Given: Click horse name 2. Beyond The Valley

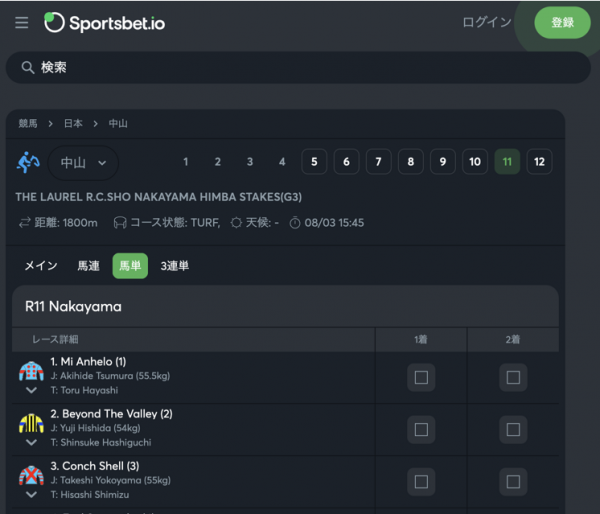Looking at the screenshot, I should tap(111, 414).
